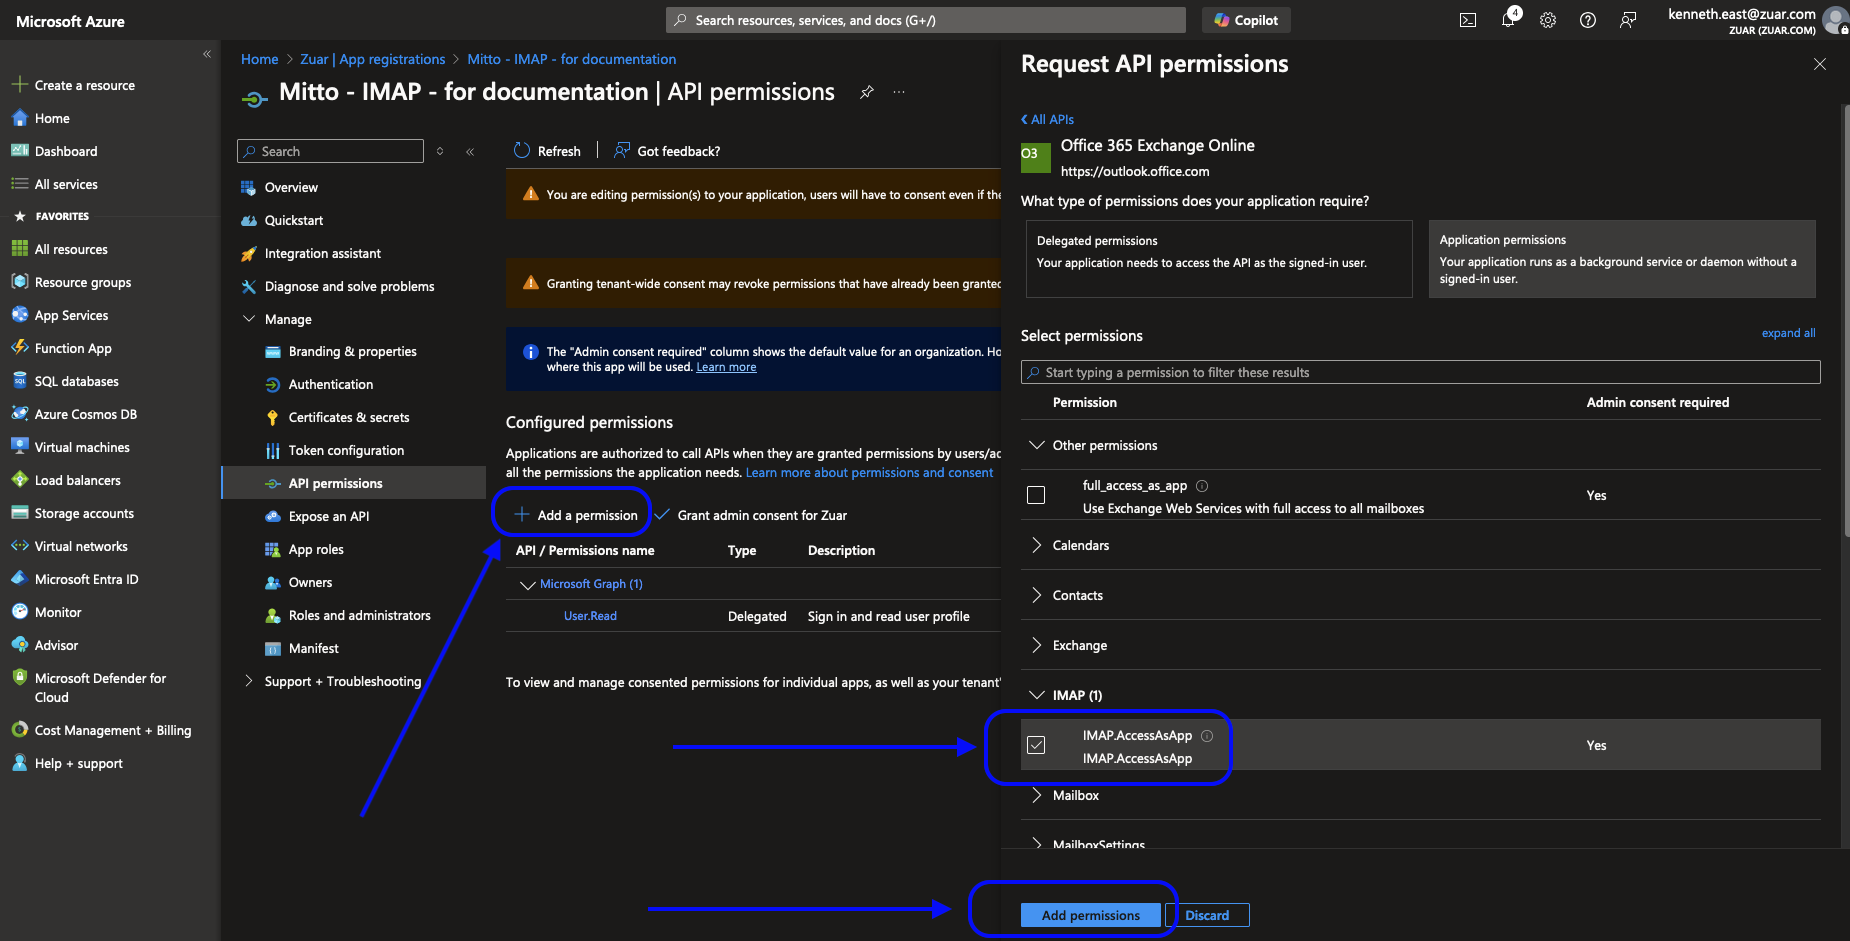Open feedback icon in top bar
Image resolution: width=1850 pixels, height=941 pixels.
pyautogui.click(x=1628, y=20)
